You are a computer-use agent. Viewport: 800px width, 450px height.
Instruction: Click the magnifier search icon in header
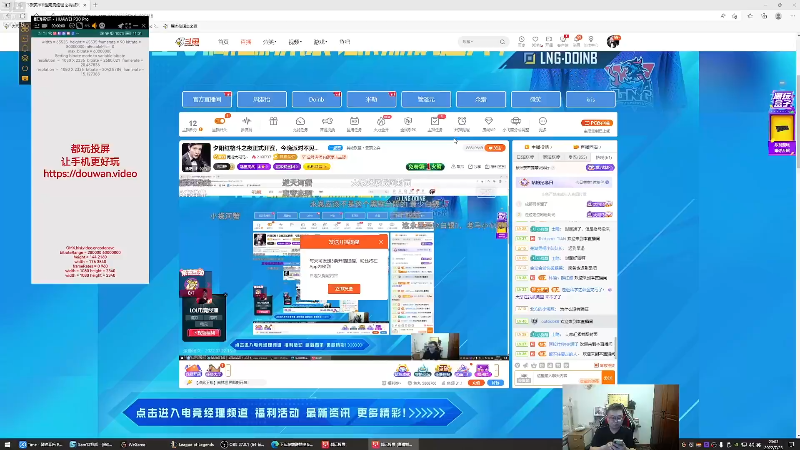click(x=503, y=42)
